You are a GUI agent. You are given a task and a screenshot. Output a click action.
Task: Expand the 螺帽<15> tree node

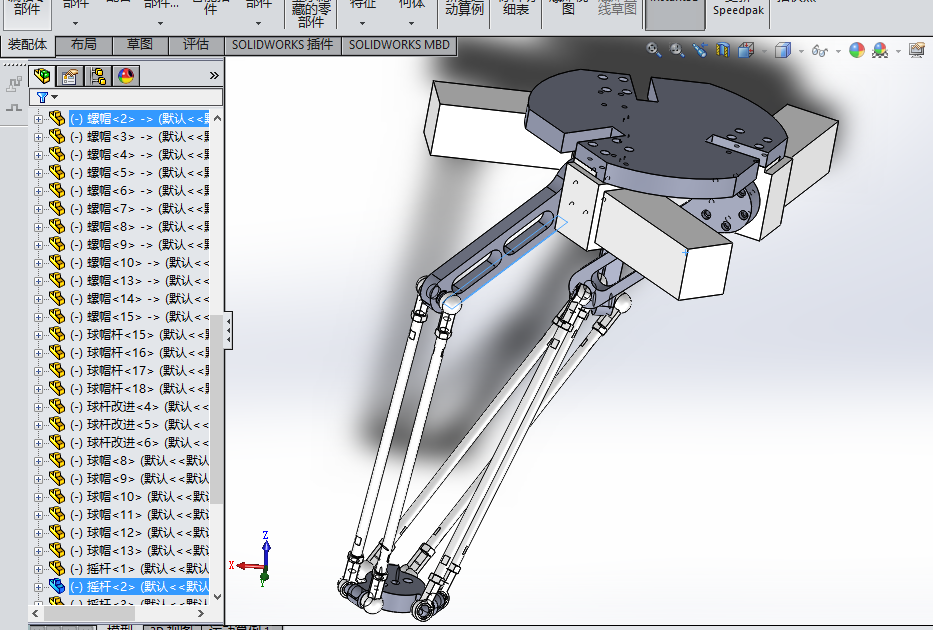tap(39, 317)
